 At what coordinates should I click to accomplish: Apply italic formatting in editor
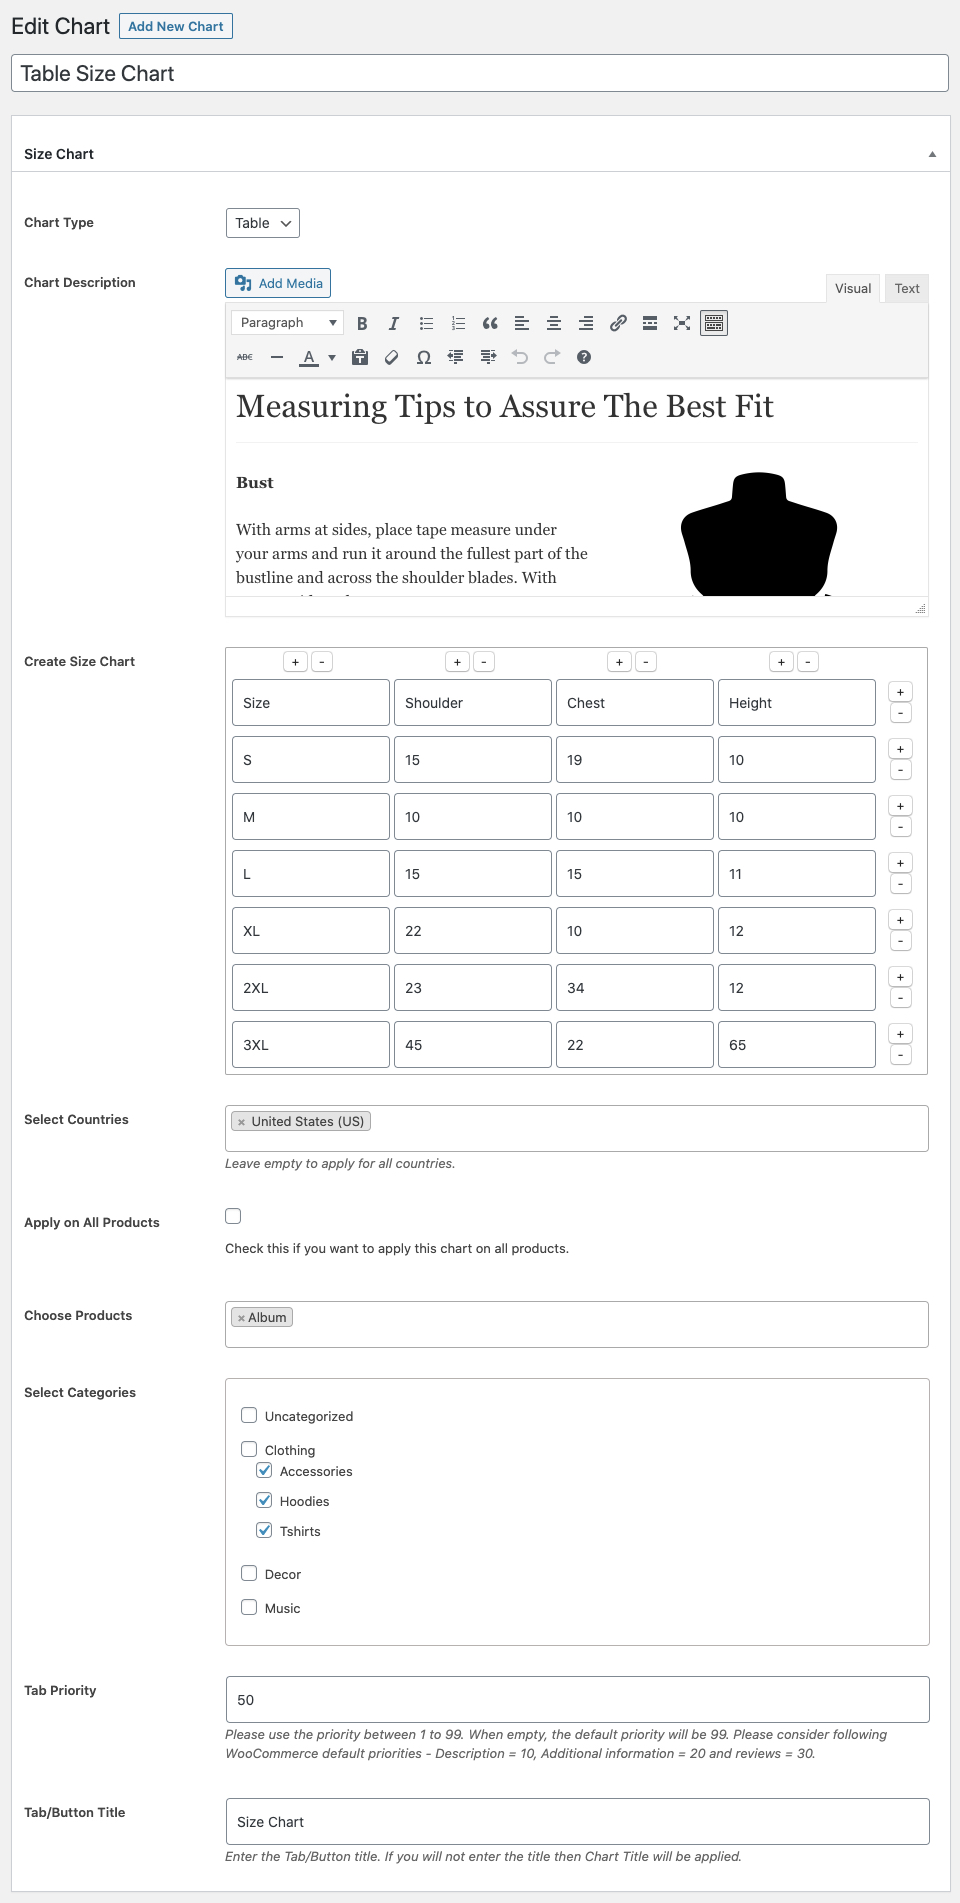click(394, 323)
